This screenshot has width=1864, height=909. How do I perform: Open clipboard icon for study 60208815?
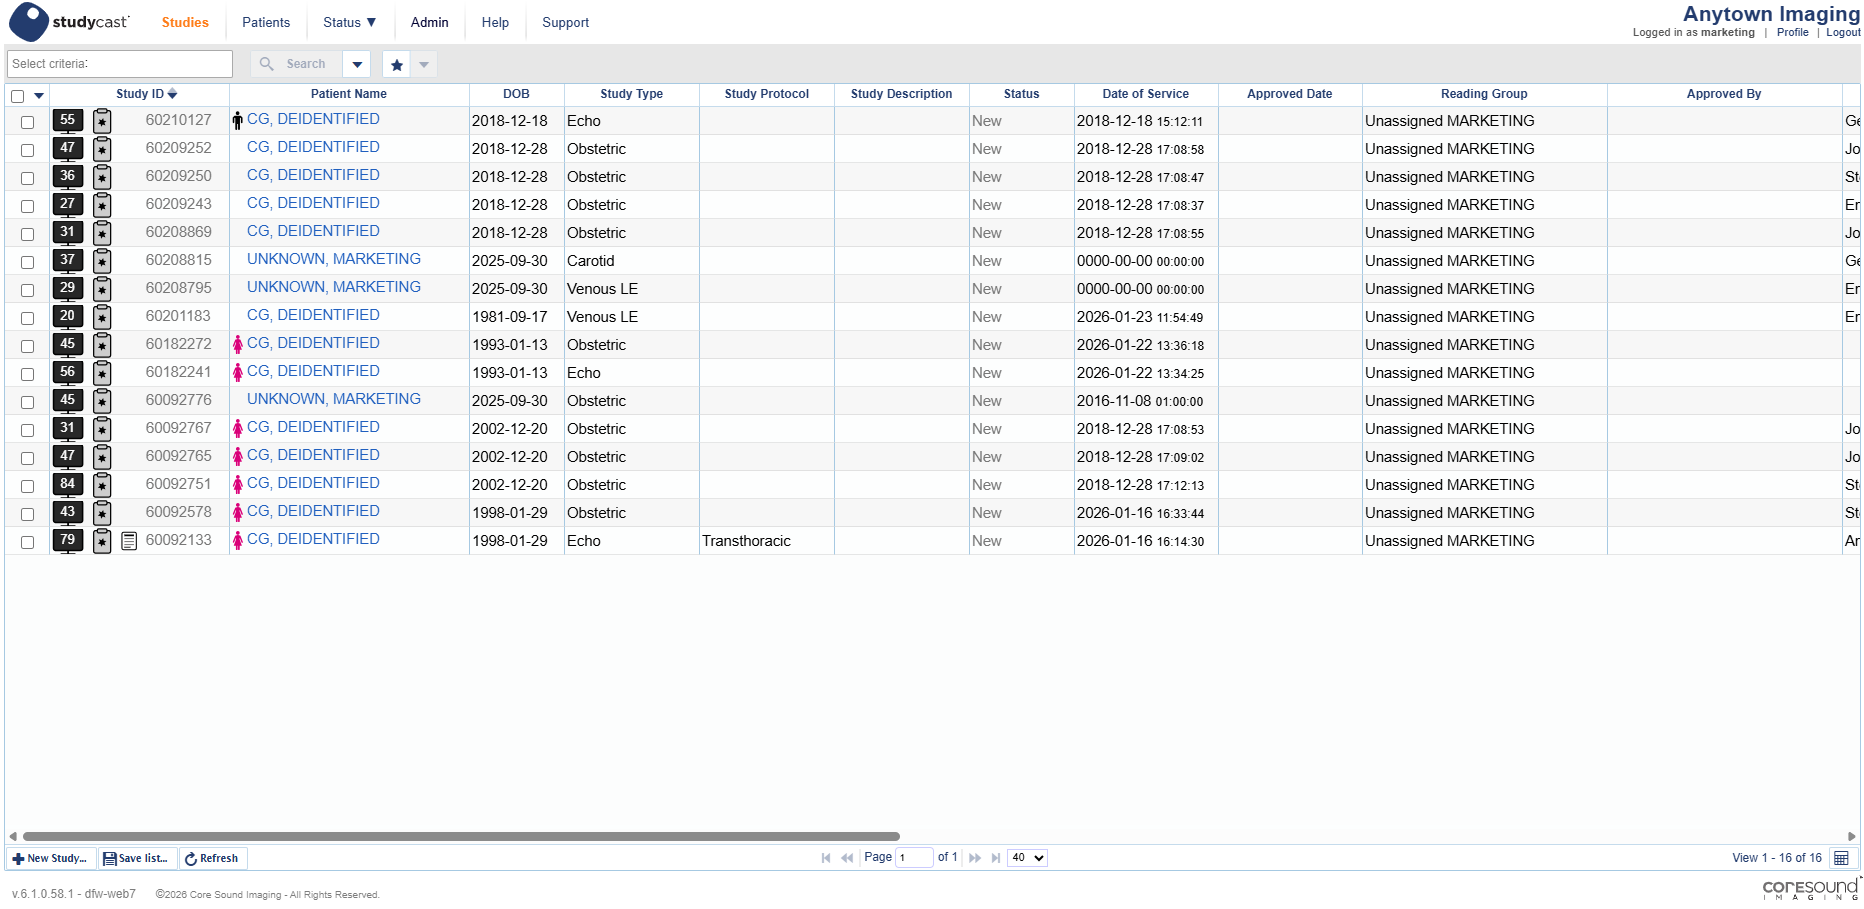click(x=102, y=261)
